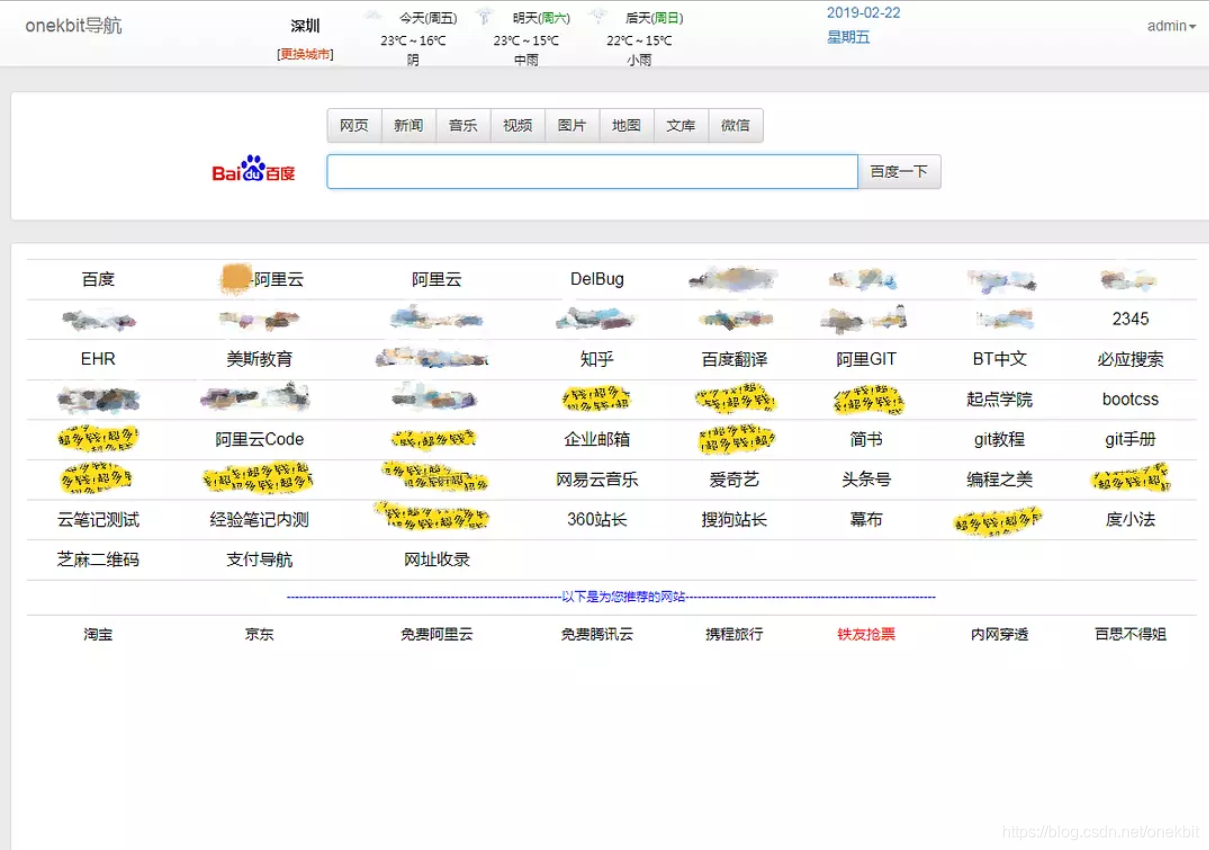Select the 微信 search tab
Image resolution: width=1209 pixels, height=850 pixels.
coord(735,125)
